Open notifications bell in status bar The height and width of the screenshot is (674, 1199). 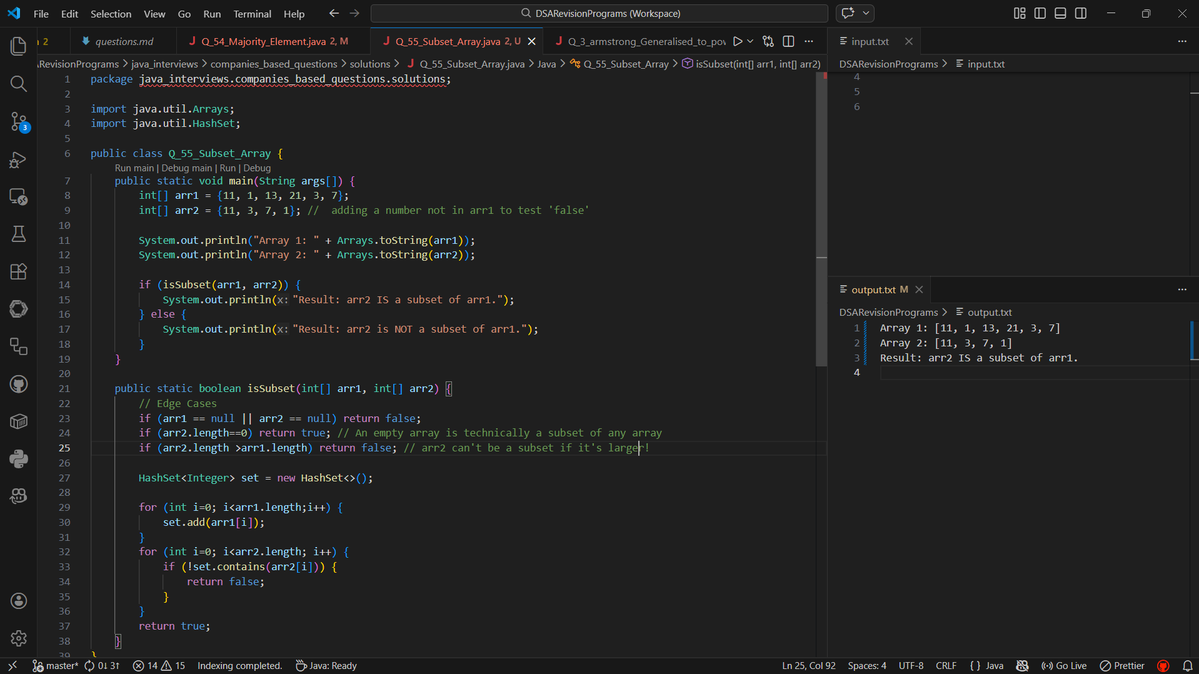click(1187, 666)
